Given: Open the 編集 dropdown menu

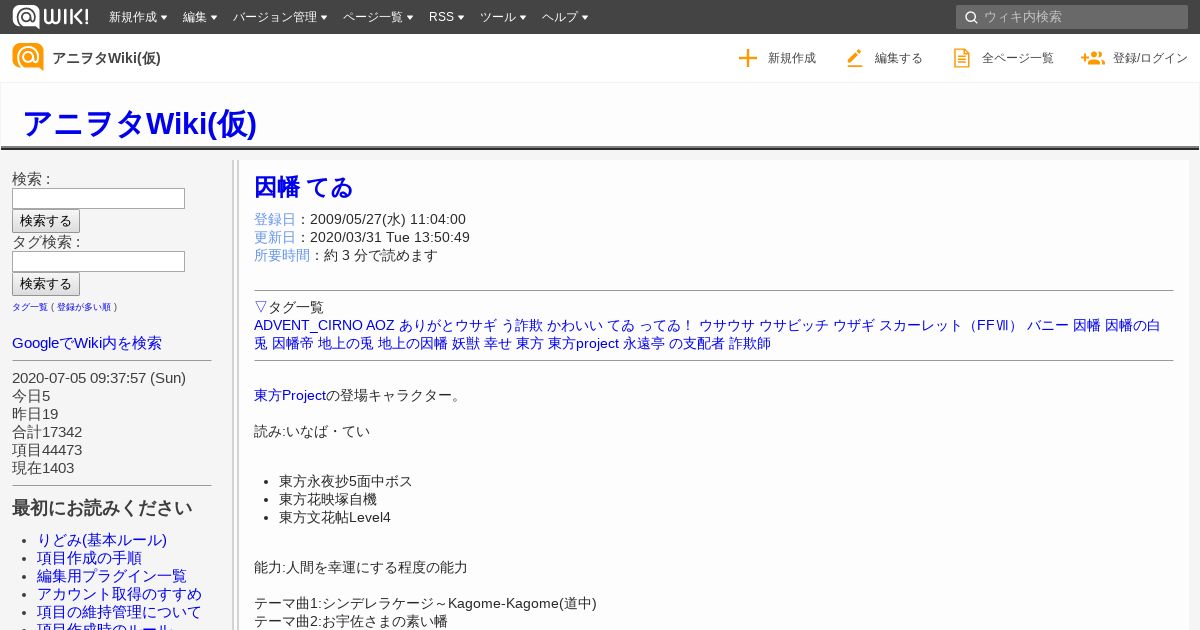Looking at the screenshot, I should point(200,17).
